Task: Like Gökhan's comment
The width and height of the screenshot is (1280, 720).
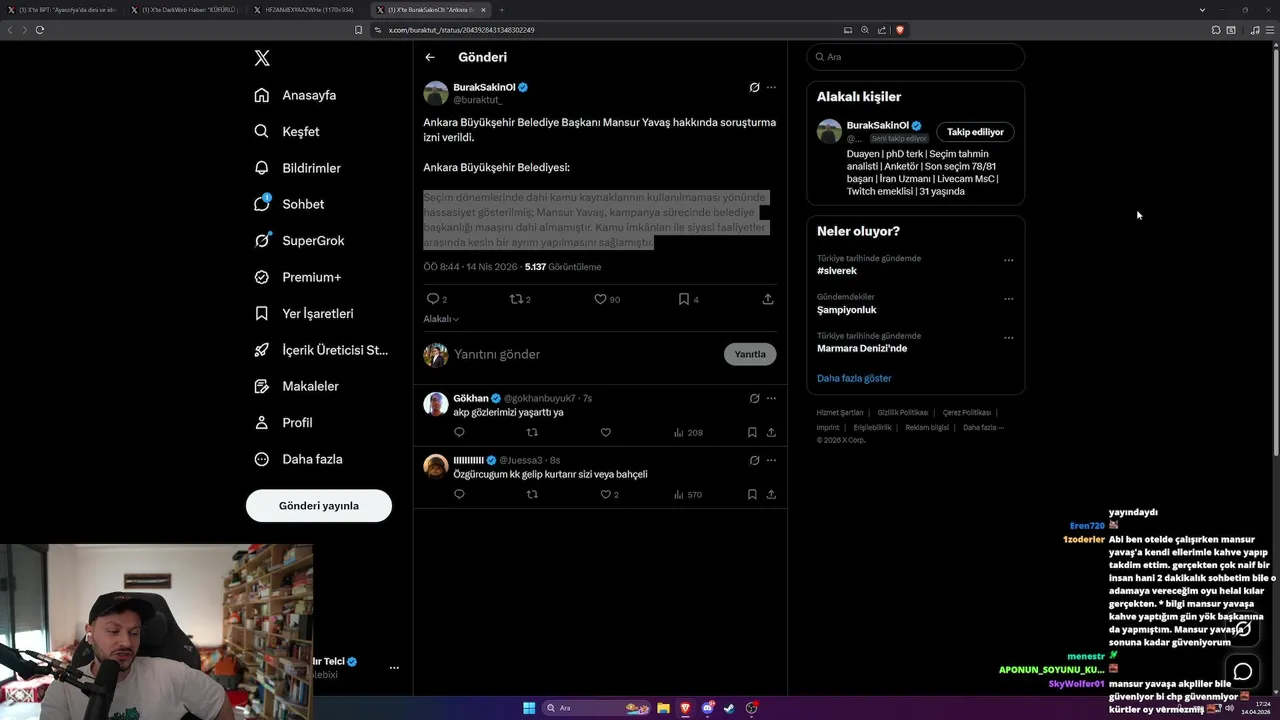Action: click(x=605, y=432)
